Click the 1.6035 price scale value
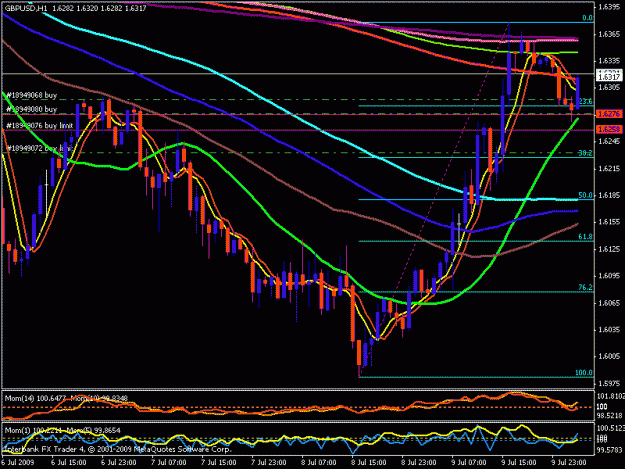Image resolution: width=625 pixels, height=469 pixels. coord(609,330)
